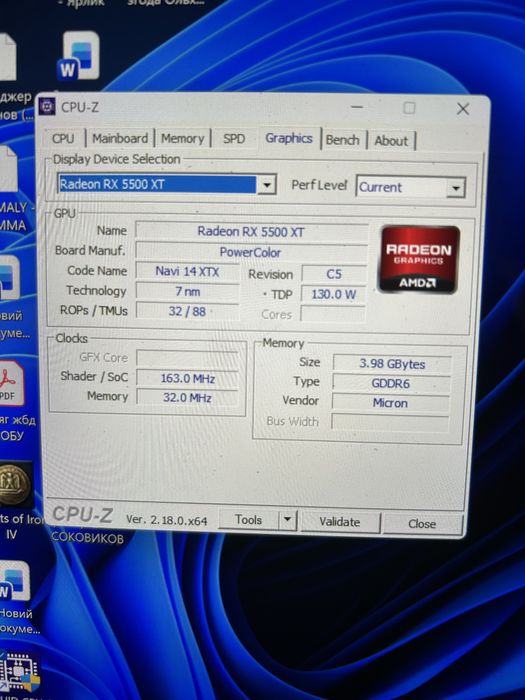
Task: Click the 32.0 MHz memory clock value
Action: coord(188,397)
